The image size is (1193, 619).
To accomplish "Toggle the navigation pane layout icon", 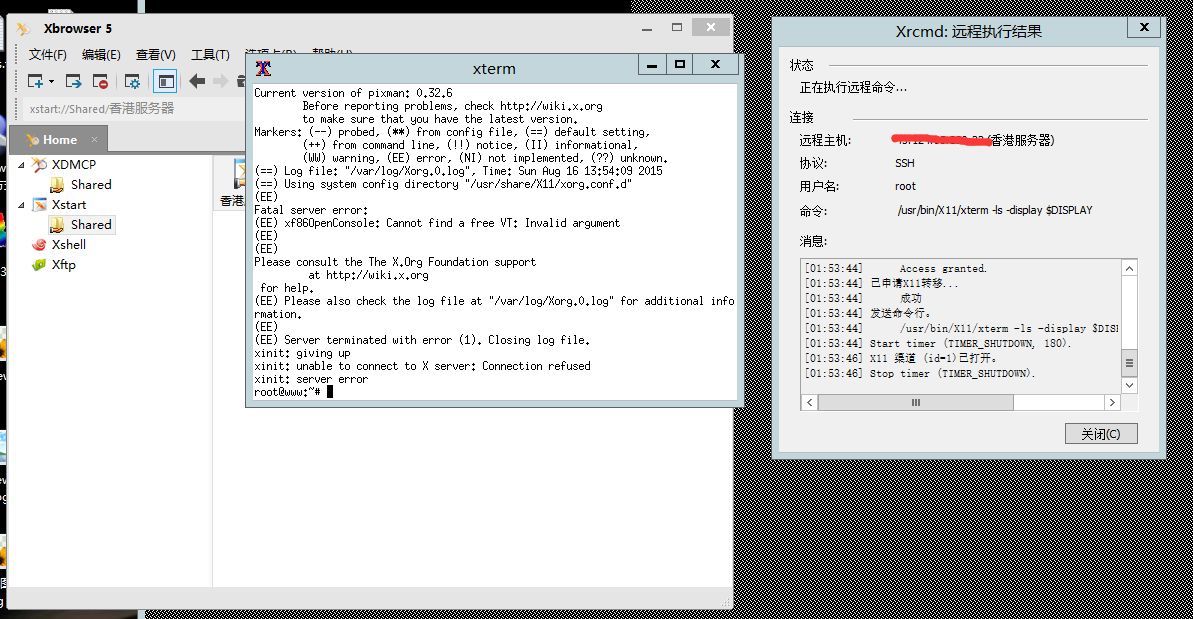I will [x=165, y=81].
